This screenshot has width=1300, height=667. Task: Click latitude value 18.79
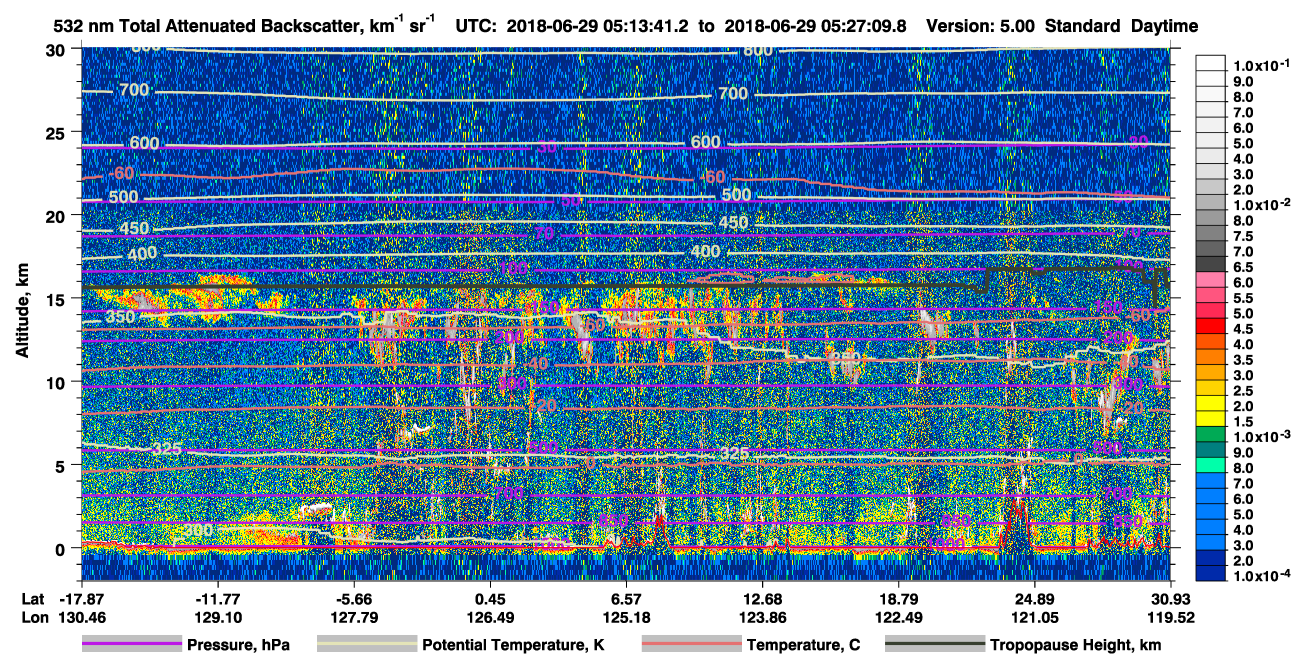(898, 599)
